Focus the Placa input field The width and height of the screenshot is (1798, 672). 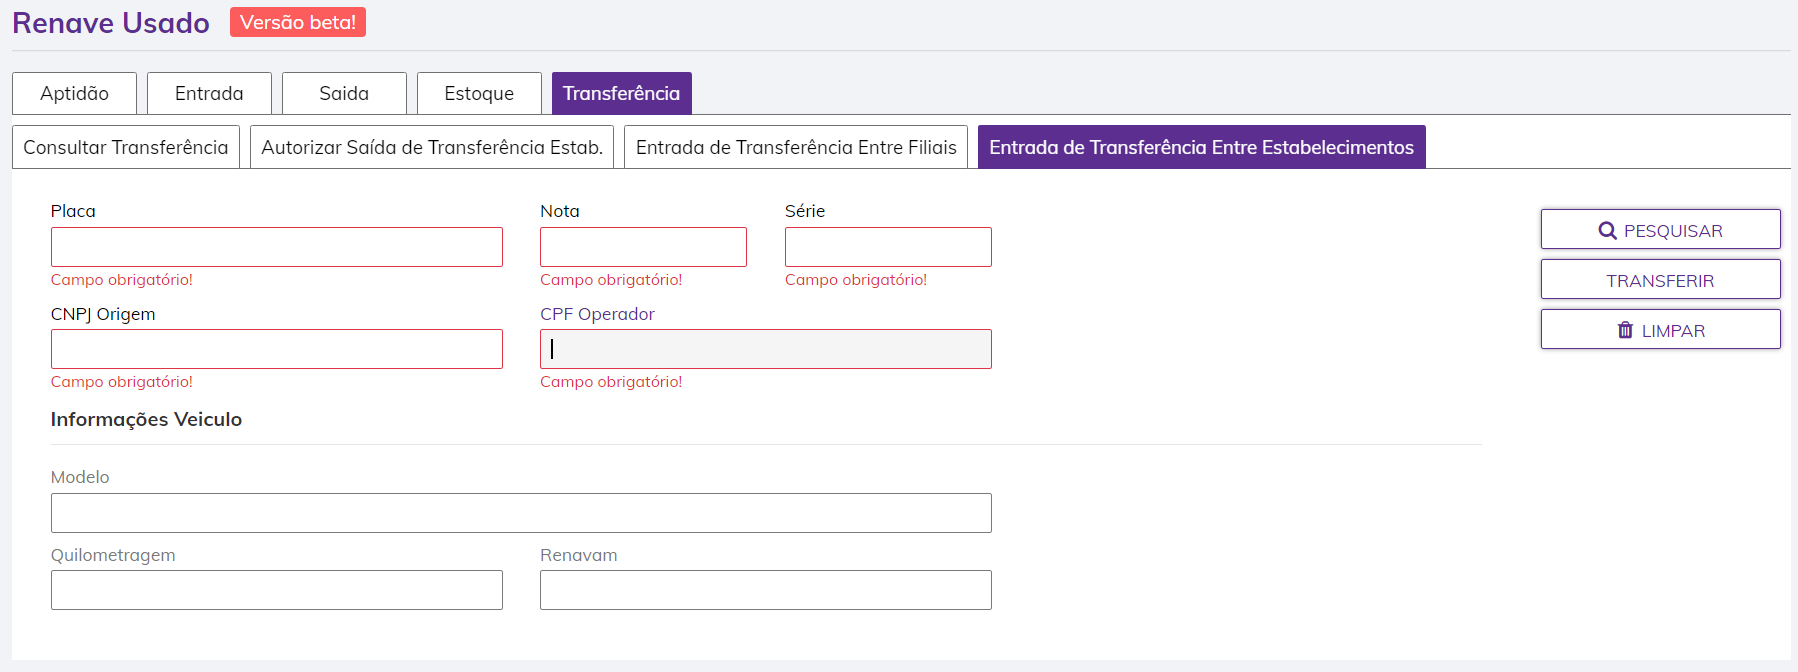click(276, 247)
